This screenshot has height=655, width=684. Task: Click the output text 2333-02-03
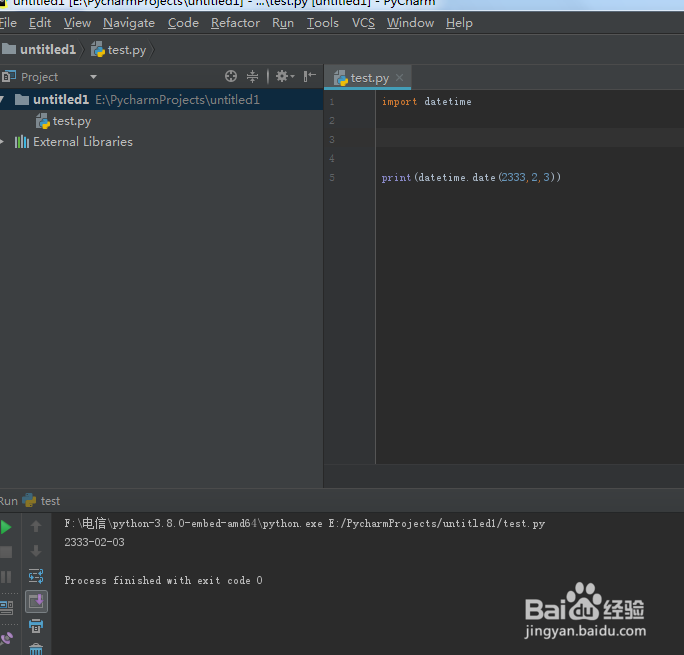pyautogui.click(x=94, y=542)
